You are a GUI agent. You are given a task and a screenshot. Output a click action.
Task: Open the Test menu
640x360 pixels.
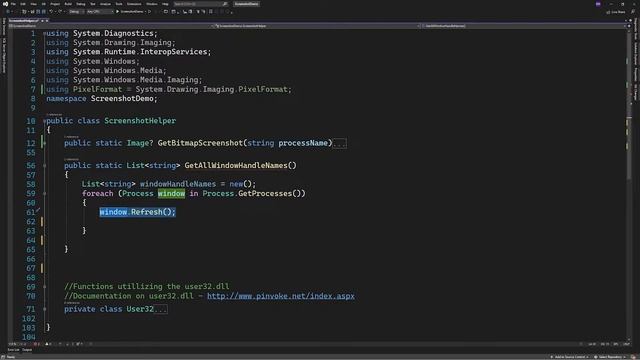[93, 4]
